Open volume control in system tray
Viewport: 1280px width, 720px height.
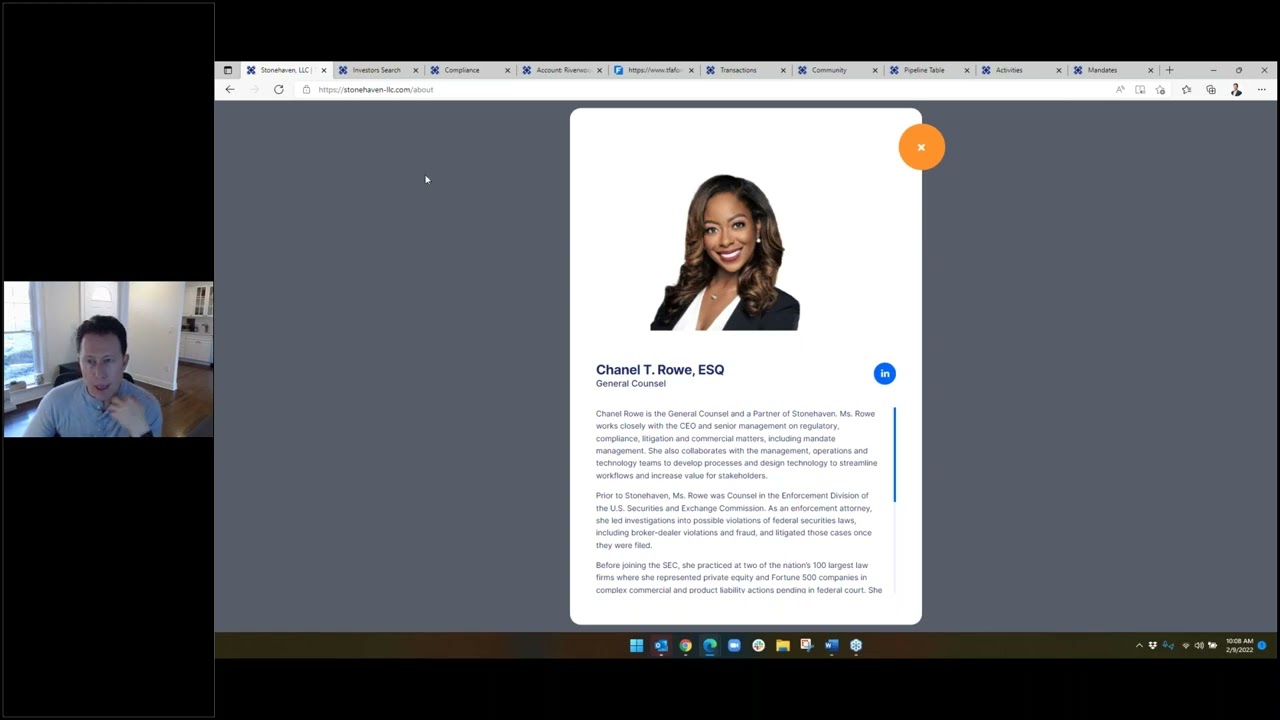(1199, 646)
